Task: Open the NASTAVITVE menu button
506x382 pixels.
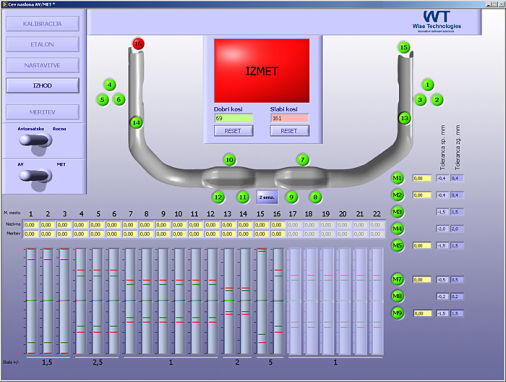Action: tap(42, 65)
